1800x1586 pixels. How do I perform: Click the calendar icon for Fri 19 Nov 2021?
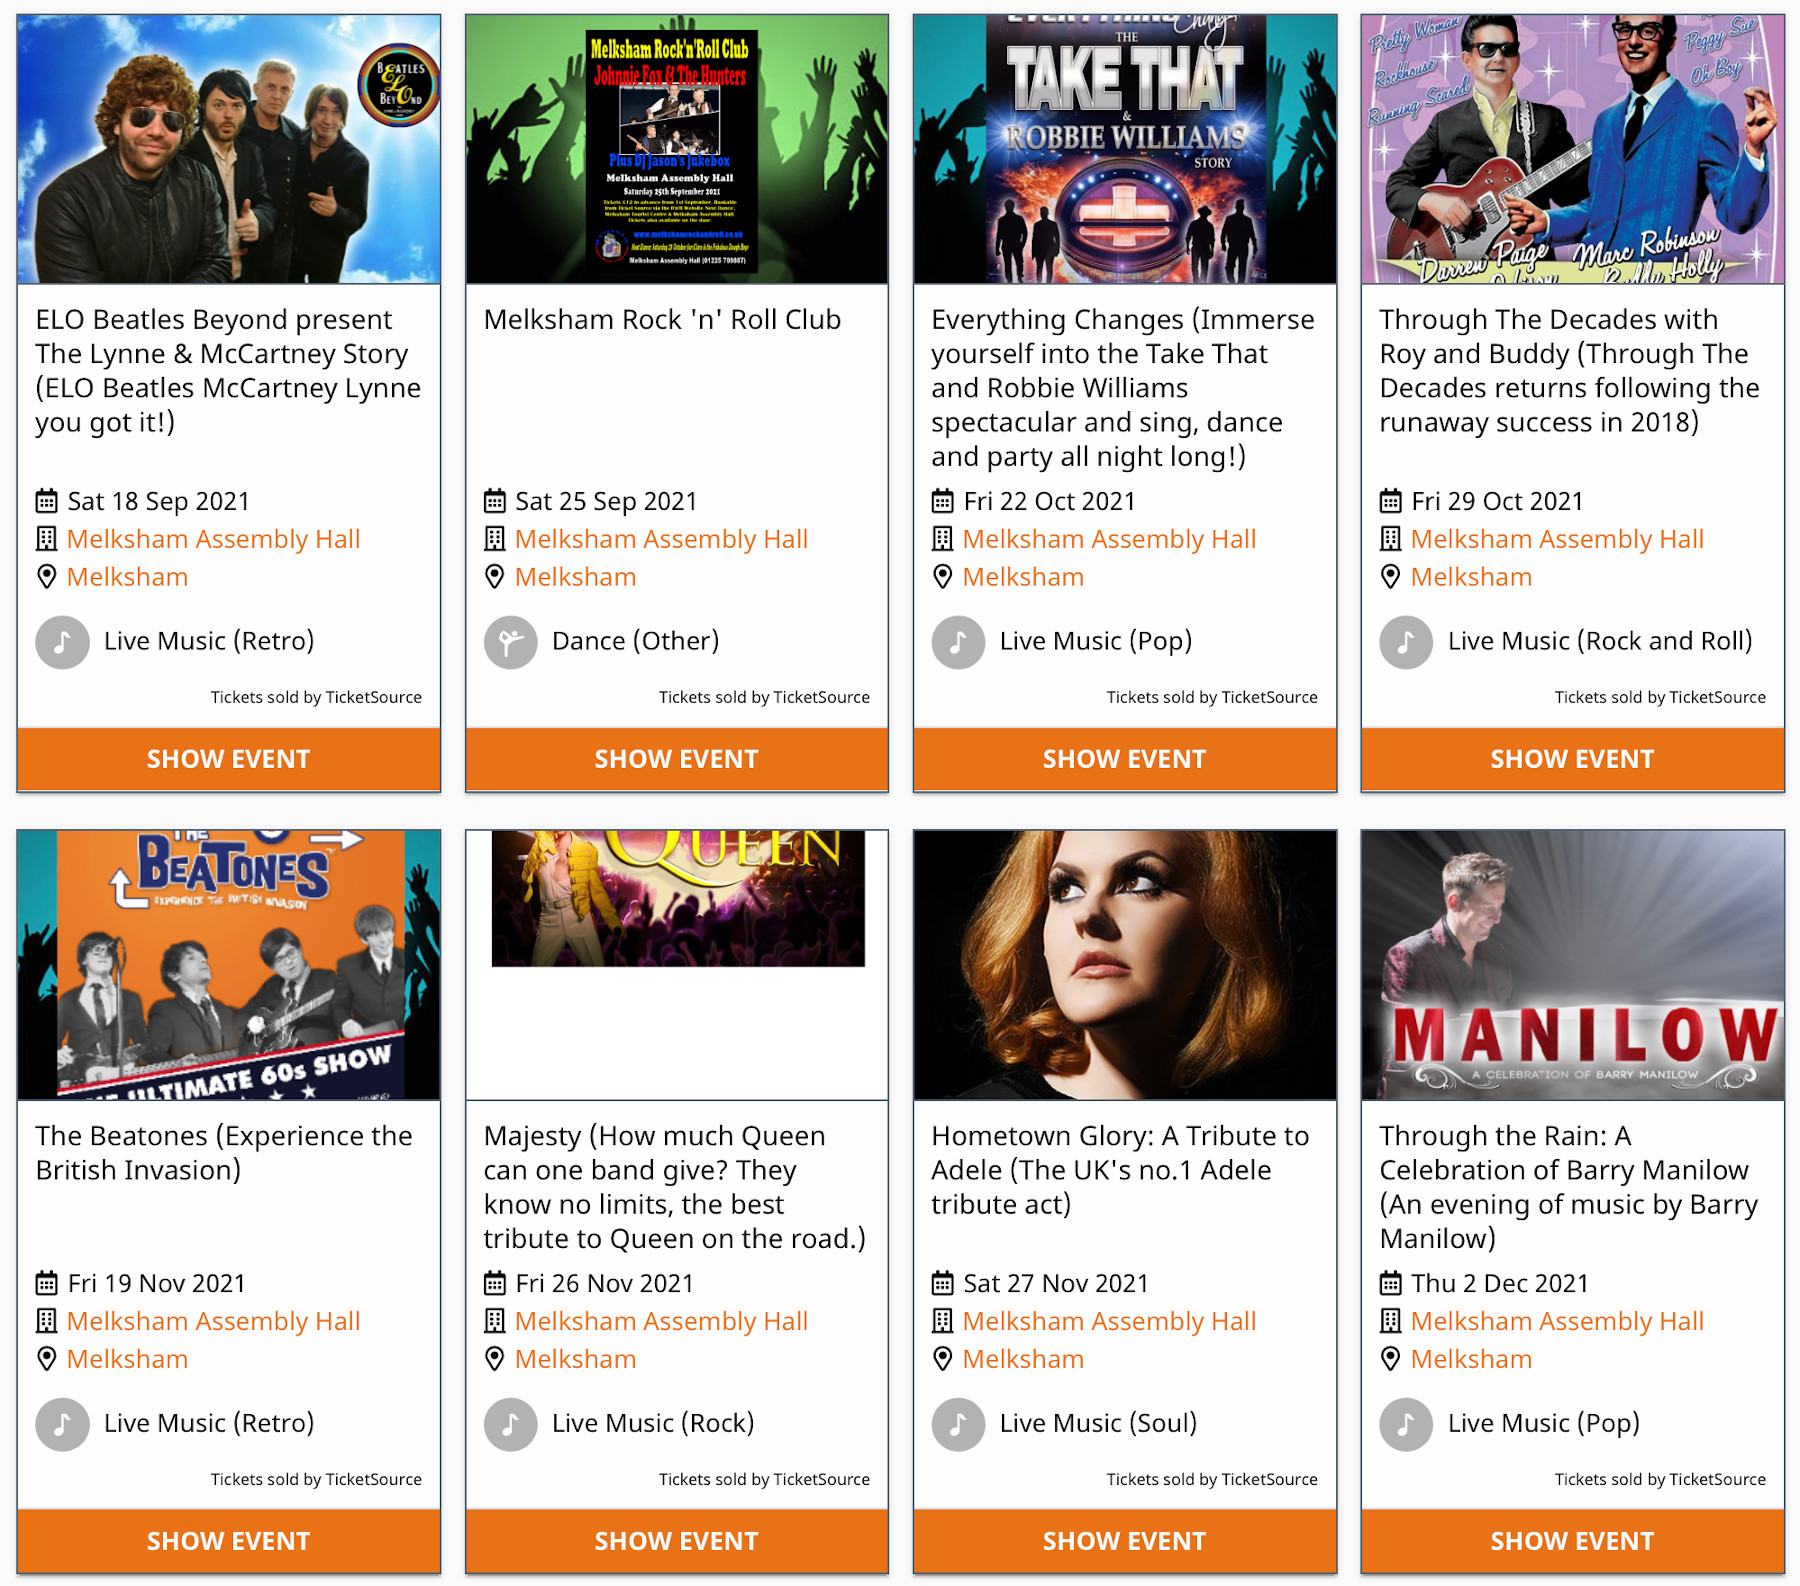coord(46,1283)
